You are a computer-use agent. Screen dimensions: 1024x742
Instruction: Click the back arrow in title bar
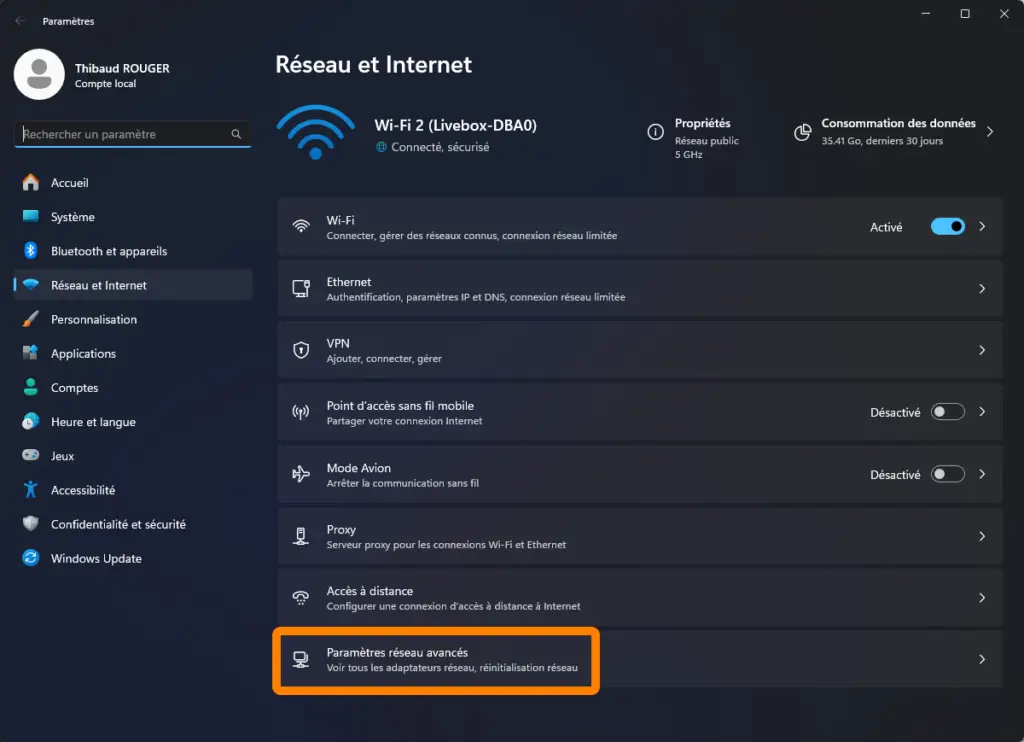[20, 21]
